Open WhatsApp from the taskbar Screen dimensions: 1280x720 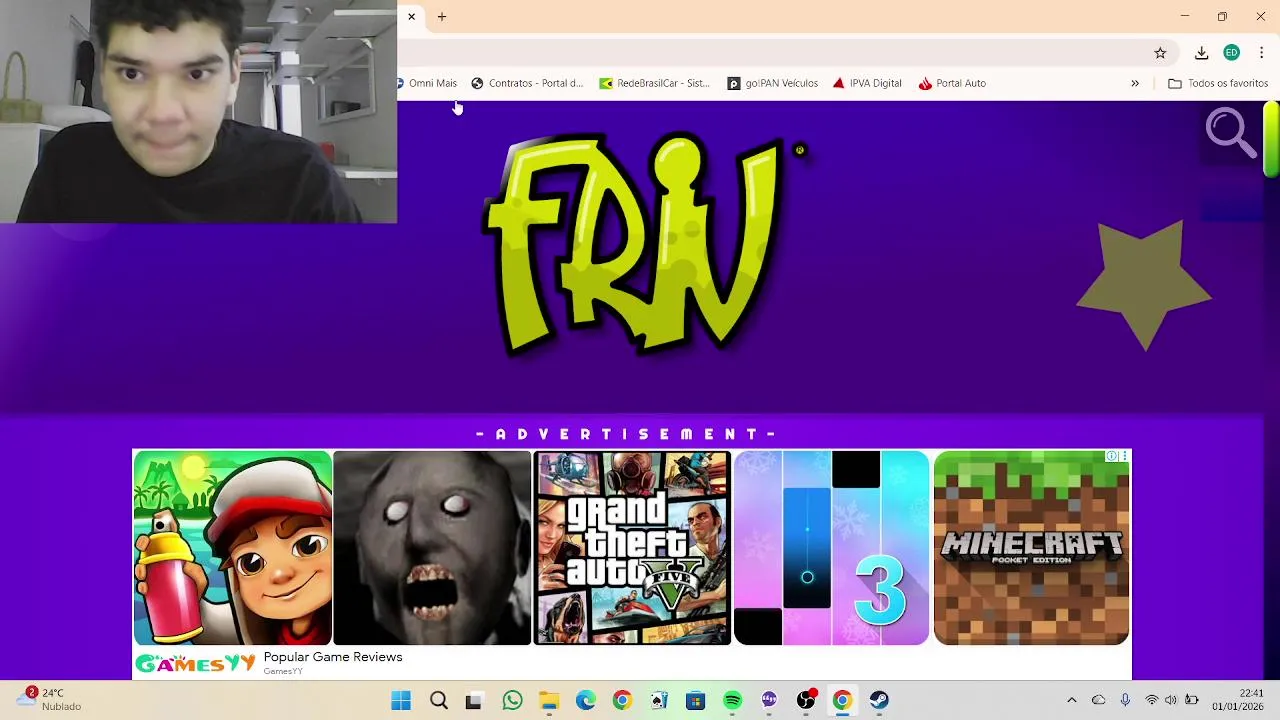(x=512, y=700)
